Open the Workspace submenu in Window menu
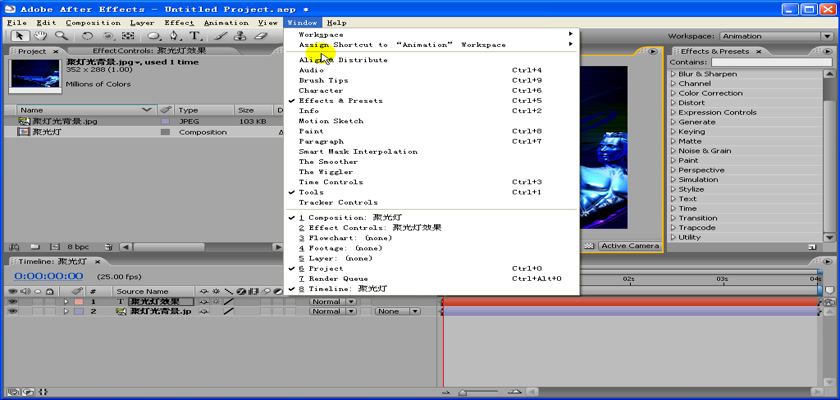This screenshot has height=400, width=840. click(x=431, y=34)
